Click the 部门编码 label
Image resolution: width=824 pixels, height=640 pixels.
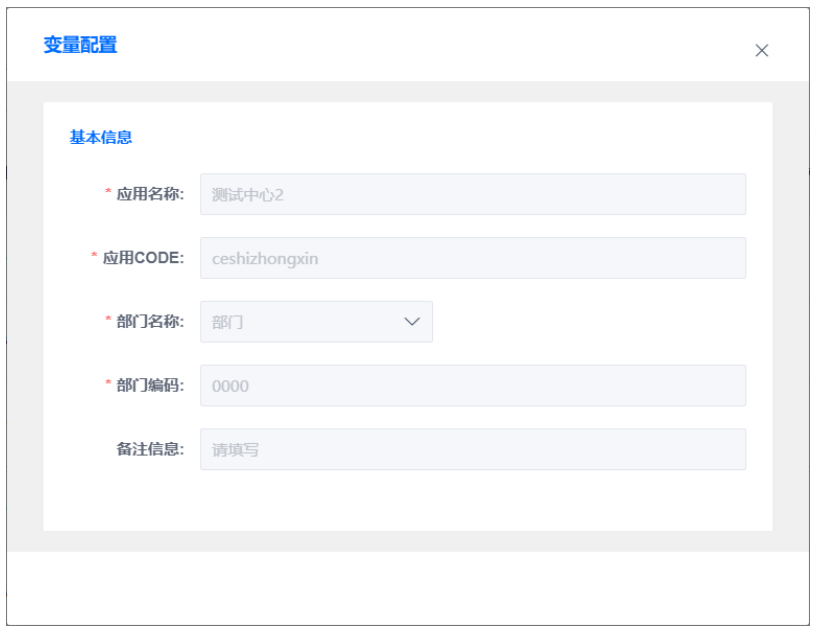150,386
